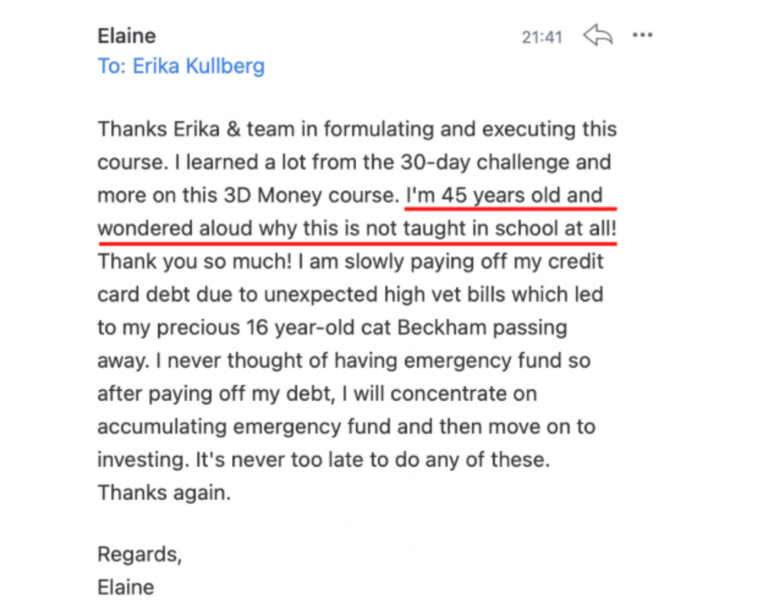768x614 pixels.
Task: Select recipient Erika Kullberg link
Action: (x=181, y=67)
